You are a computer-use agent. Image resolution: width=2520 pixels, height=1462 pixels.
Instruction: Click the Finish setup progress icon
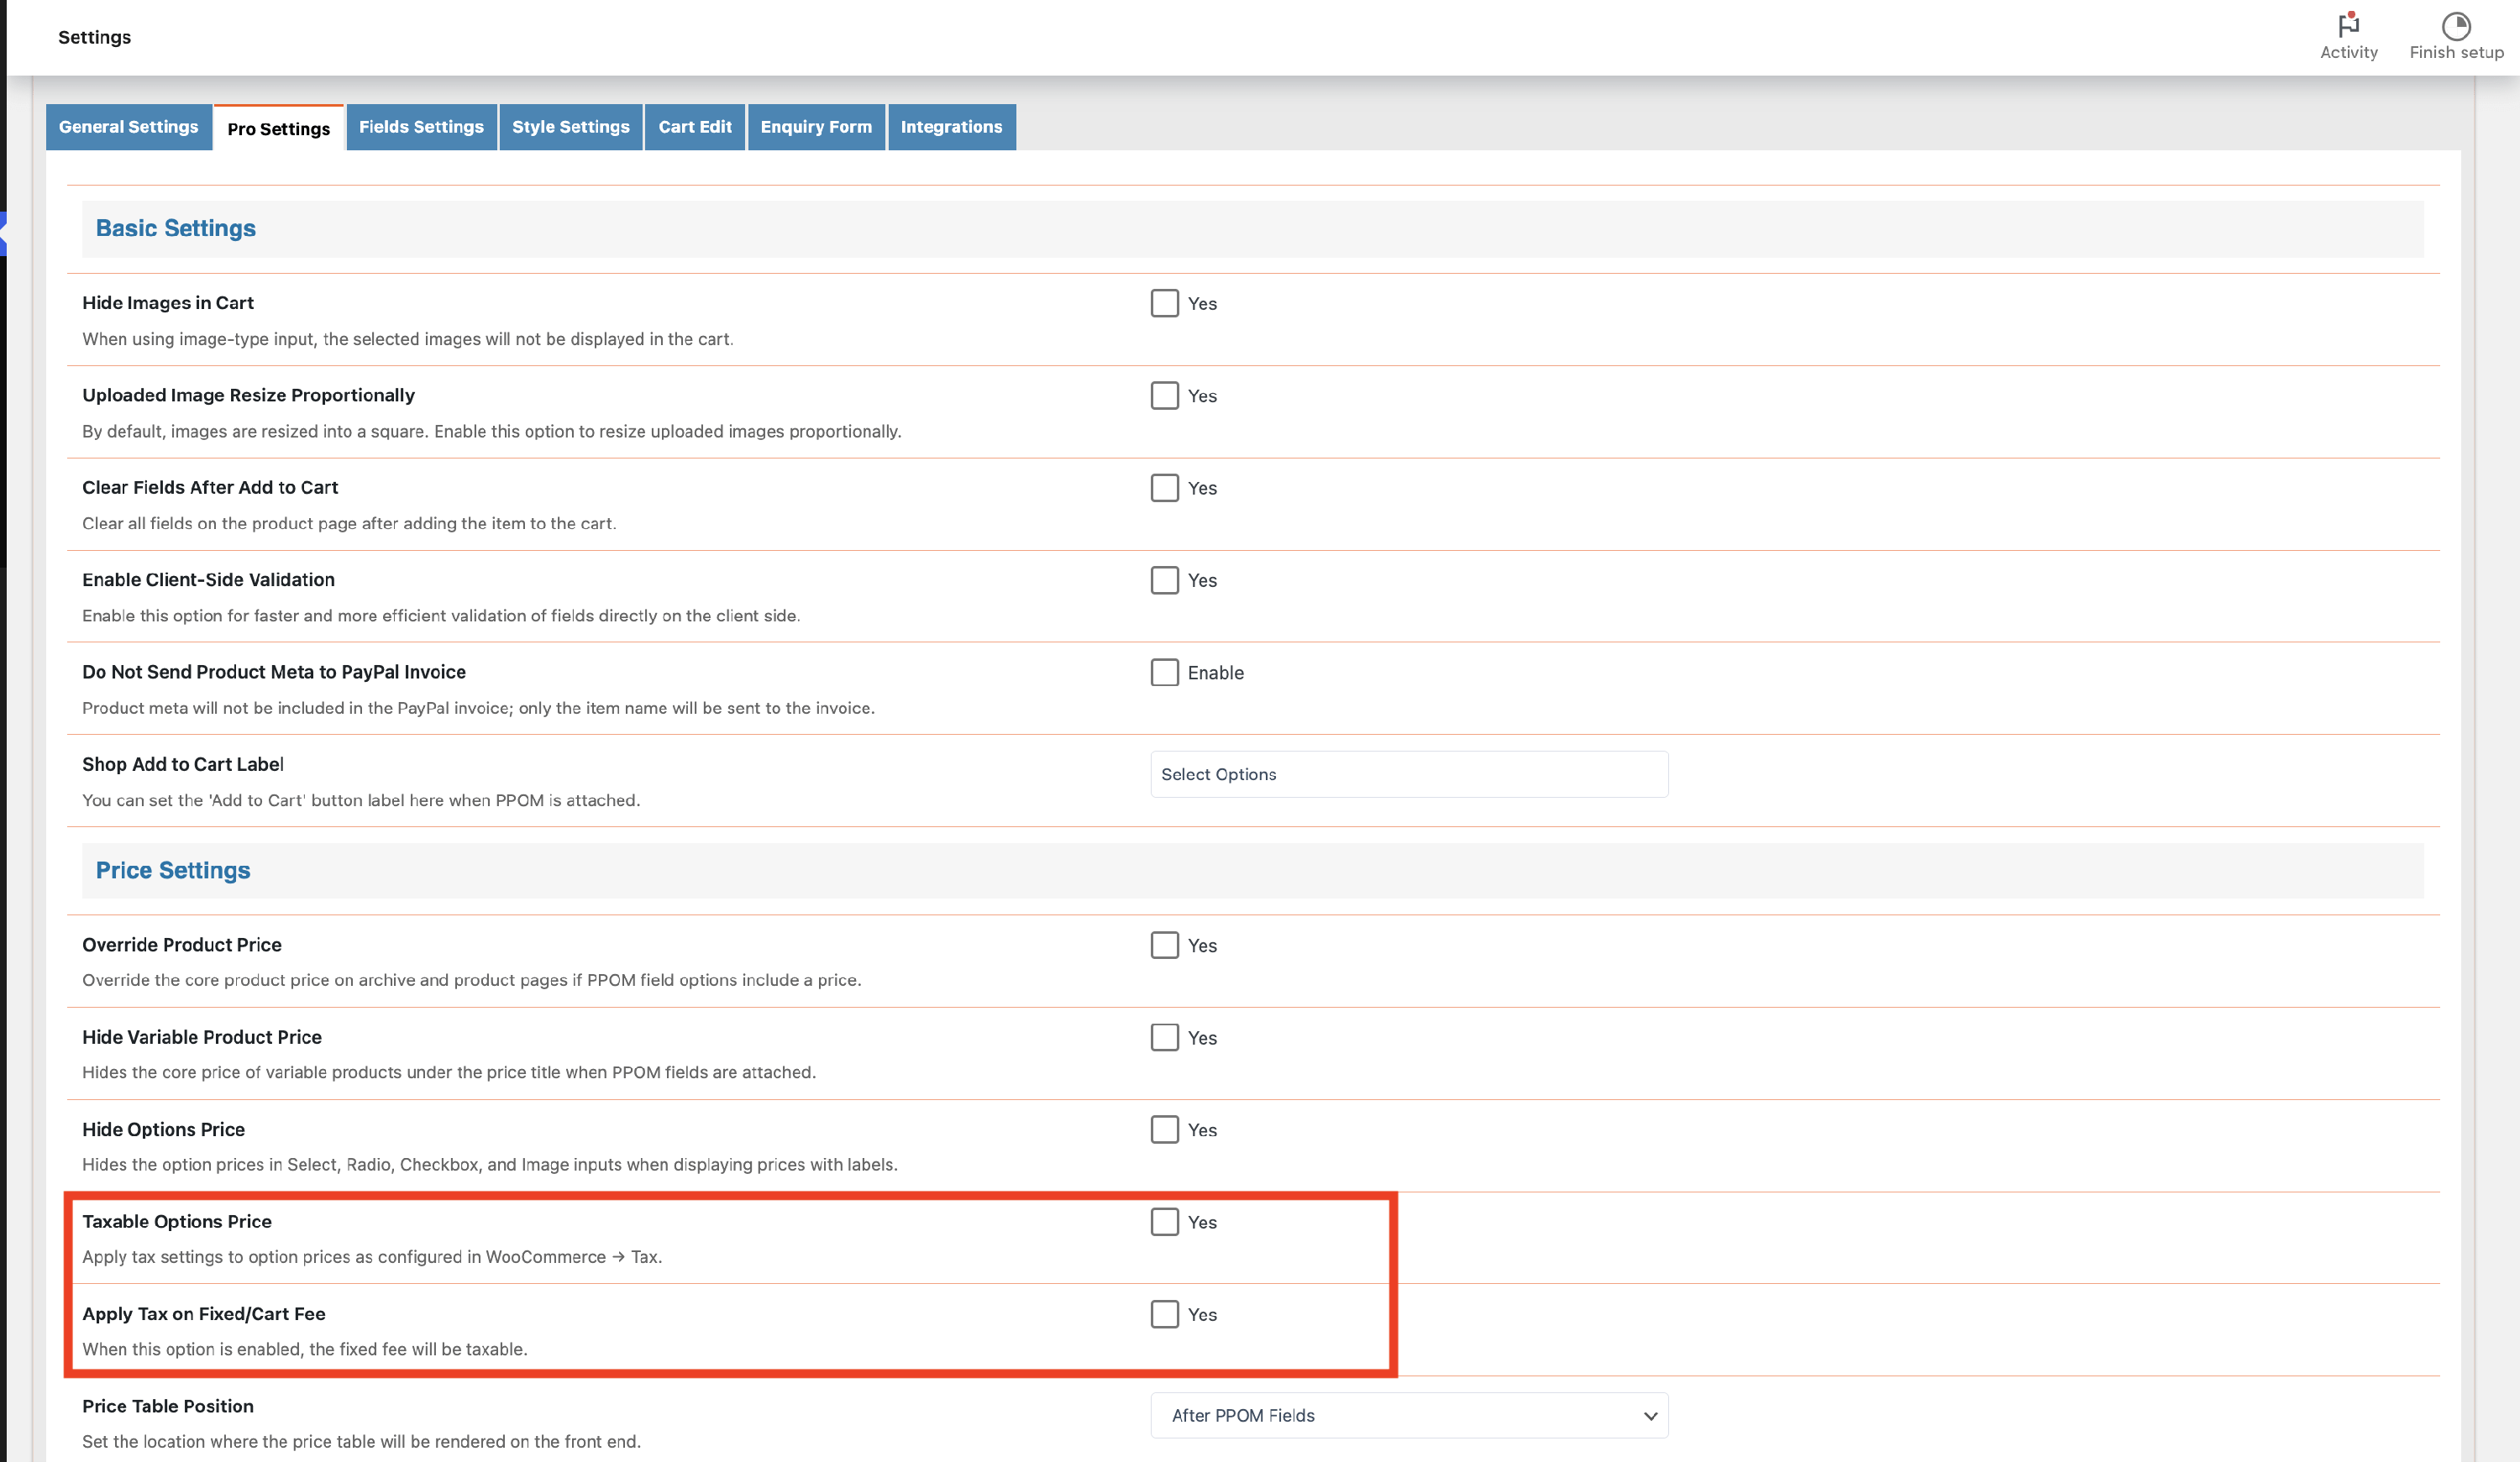pos(2455,25)
